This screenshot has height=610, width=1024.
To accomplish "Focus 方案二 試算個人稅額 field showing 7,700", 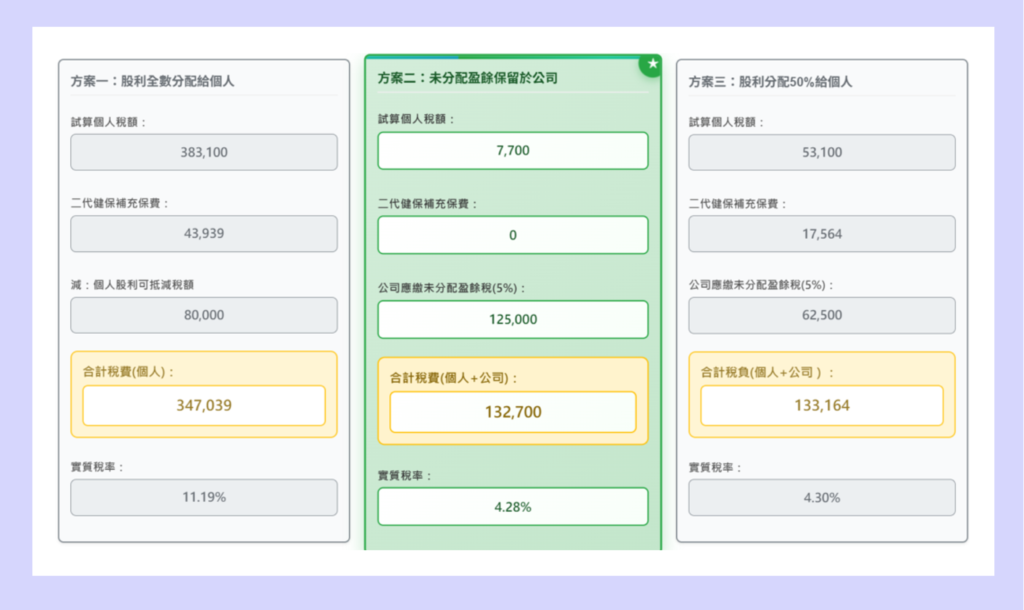I will click(512, 151).
